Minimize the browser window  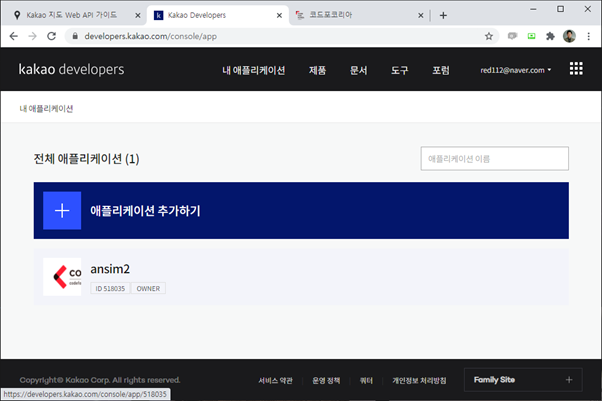(533, 9)
